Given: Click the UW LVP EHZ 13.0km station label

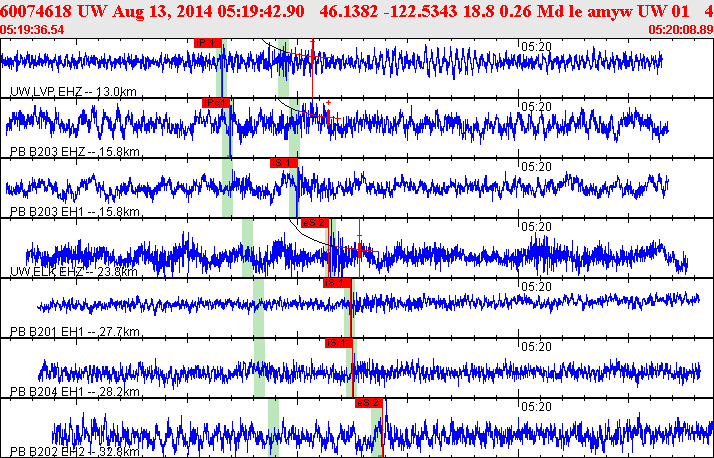Looking at the screenshot, I should click(72, 92).
